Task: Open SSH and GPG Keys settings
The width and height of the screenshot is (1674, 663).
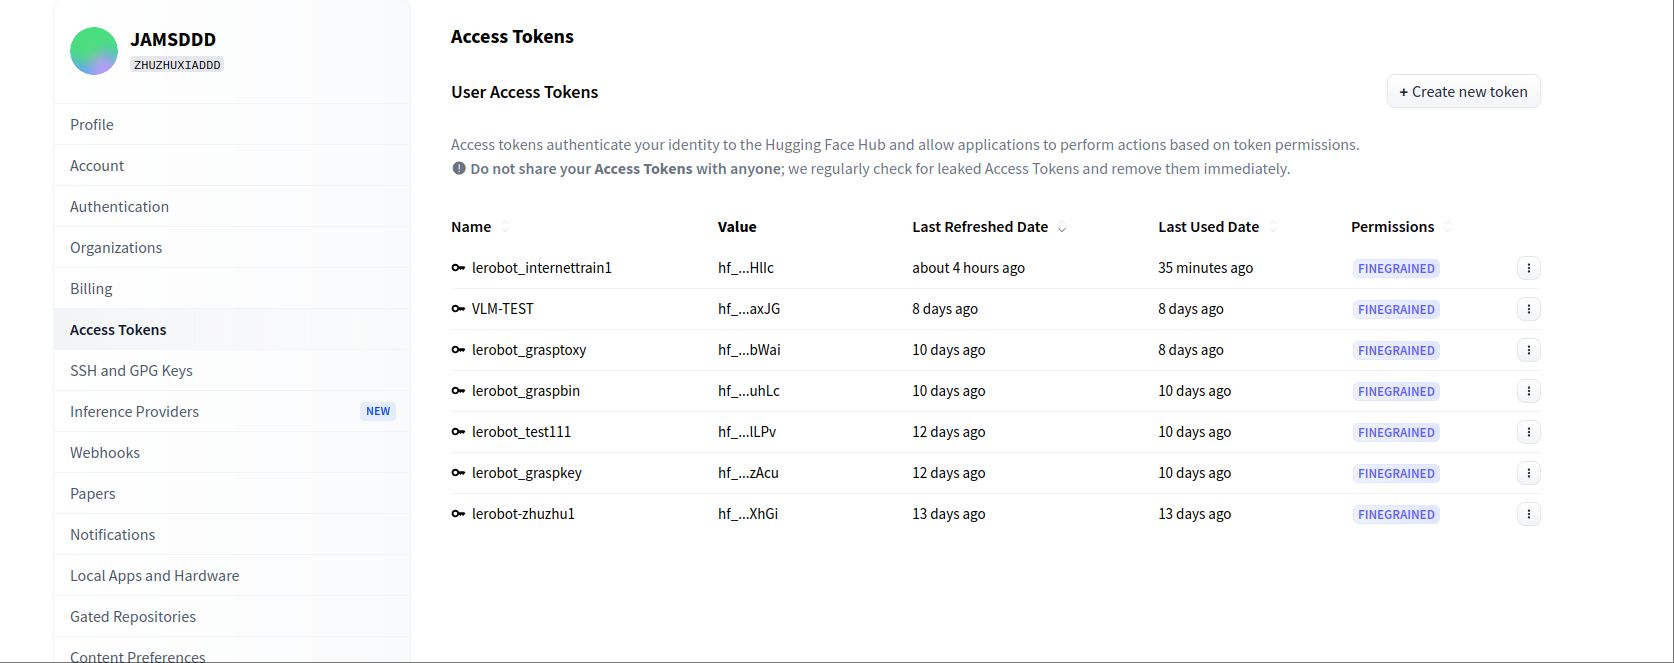Action: coord(131,371)
